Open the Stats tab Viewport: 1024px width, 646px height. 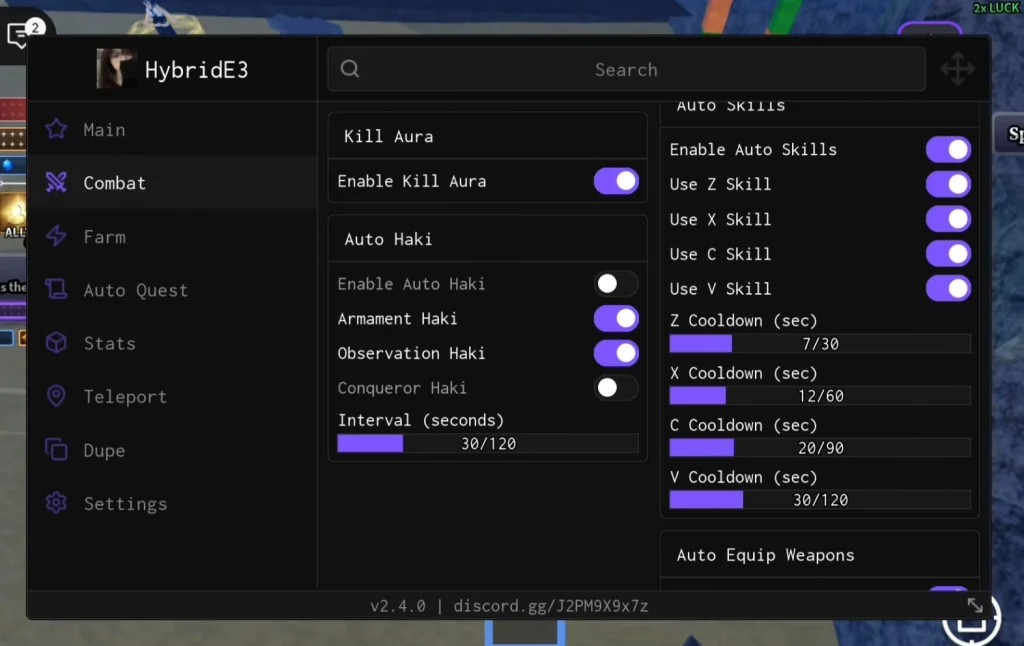(172, 343)
